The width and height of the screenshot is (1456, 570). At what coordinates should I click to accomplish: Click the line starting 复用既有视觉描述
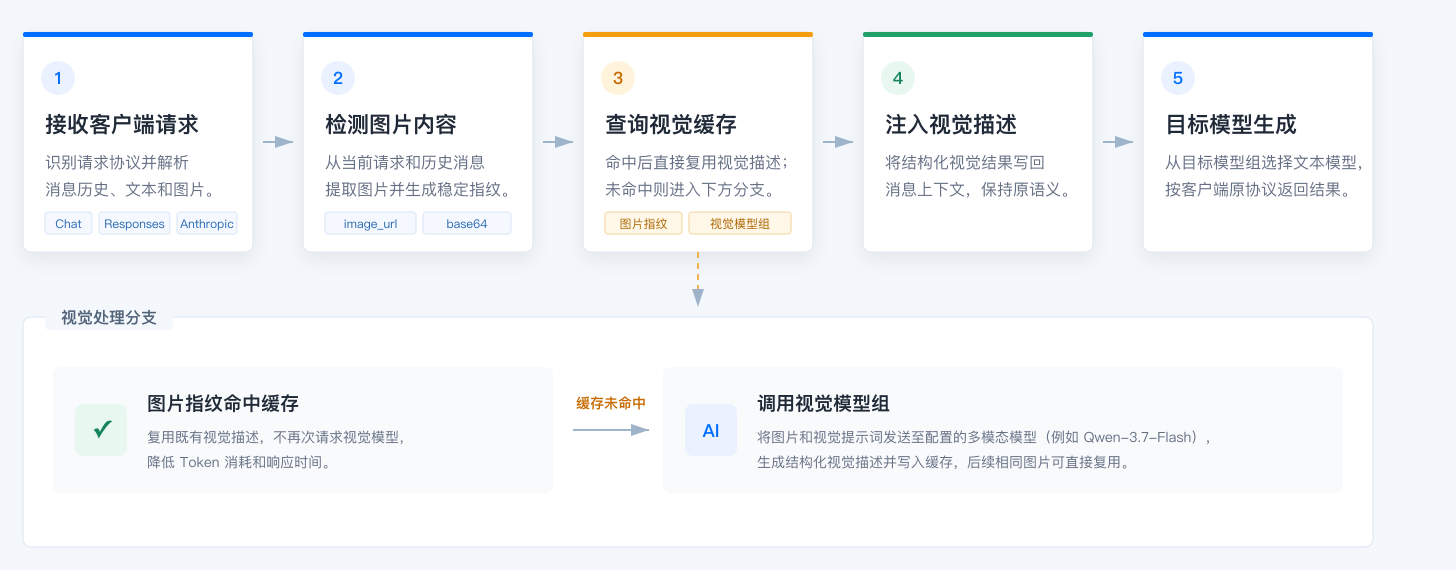[276, 437]
